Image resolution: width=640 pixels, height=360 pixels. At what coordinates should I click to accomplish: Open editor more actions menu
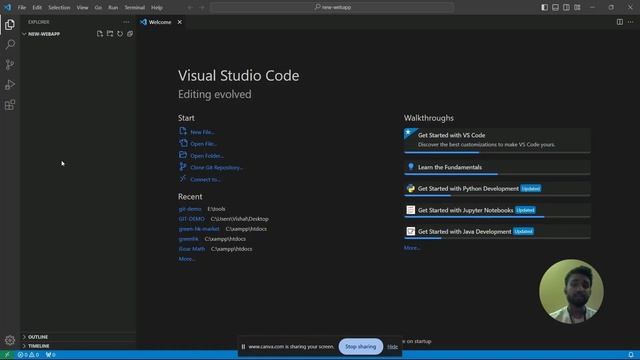[x=631, y=22]
